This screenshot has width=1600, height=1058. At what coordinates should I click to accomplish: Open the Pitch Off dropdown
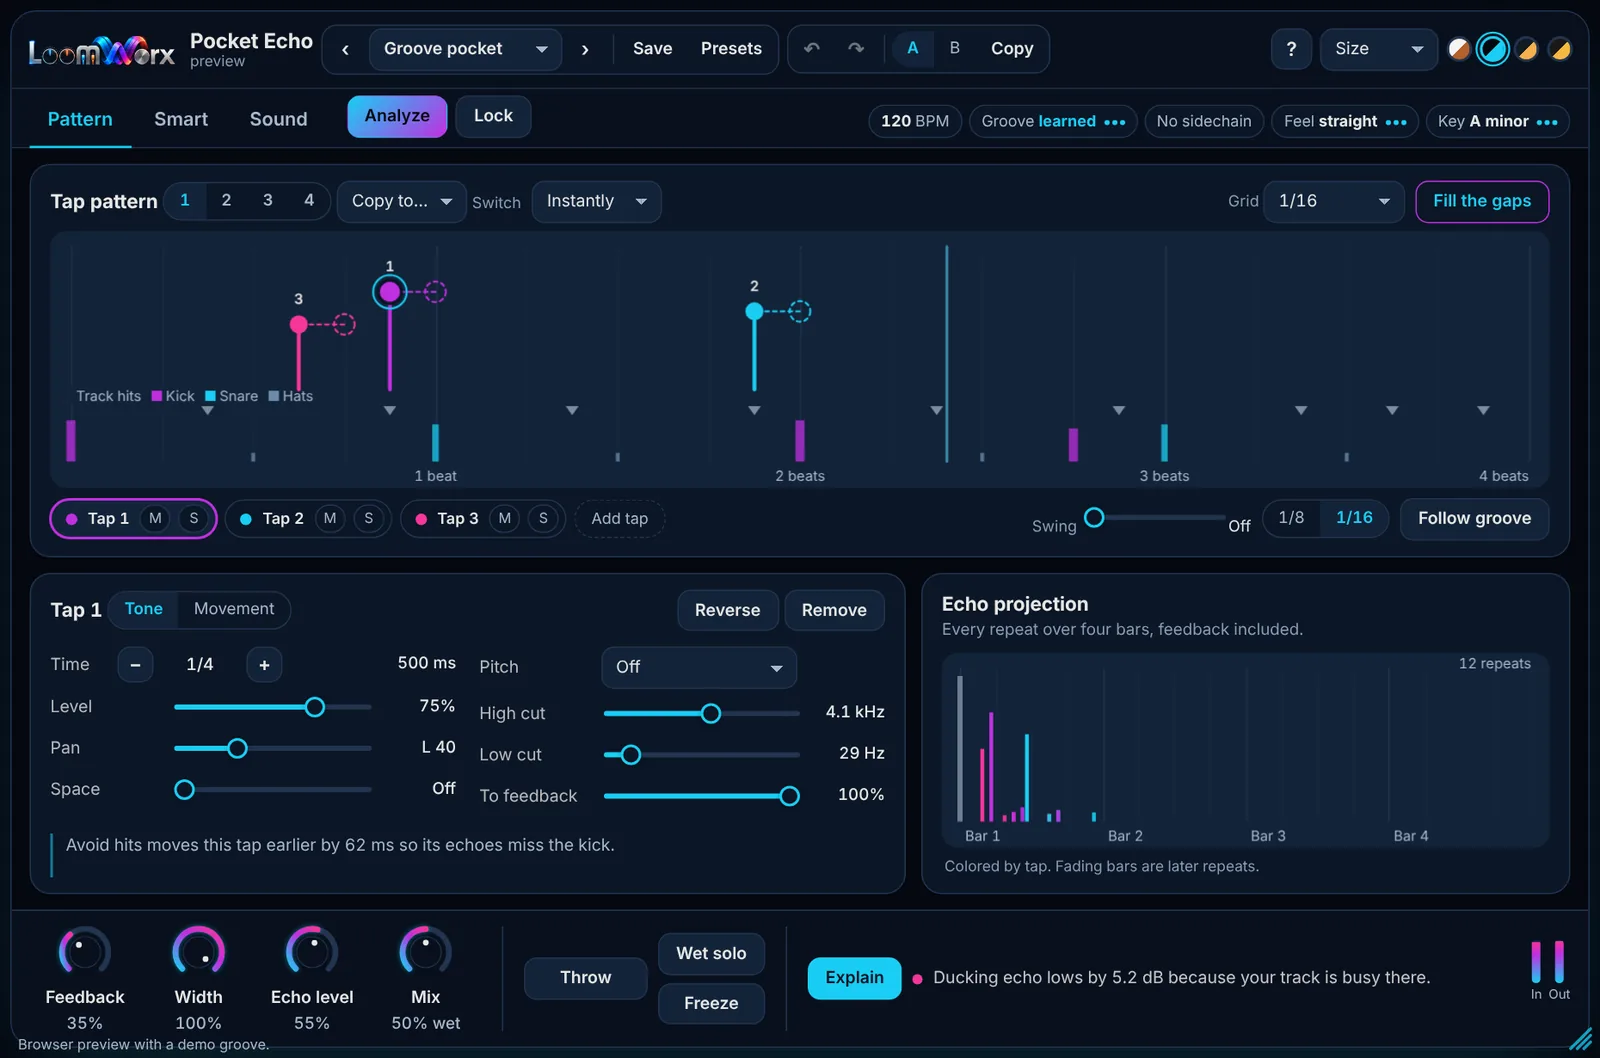699,667
